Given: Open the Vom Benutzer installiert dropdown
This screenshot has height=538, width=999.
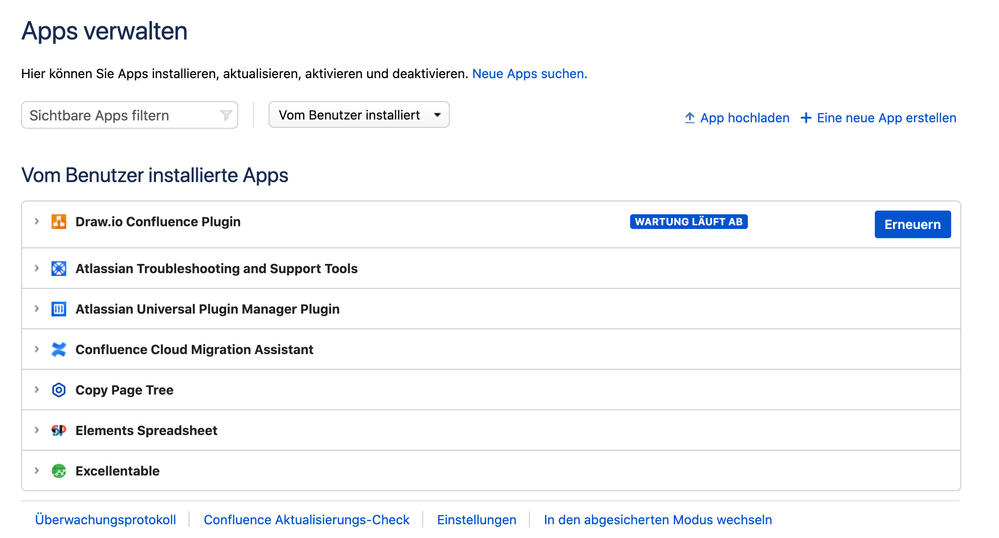Looking at the screenshot, I should click(359, 115).
